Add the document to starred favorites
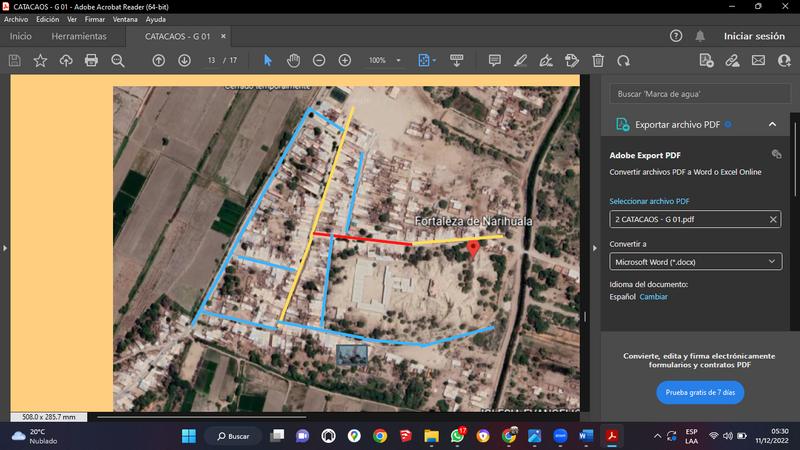This screenshot has width=800, height=450. [x=40, y=61]
